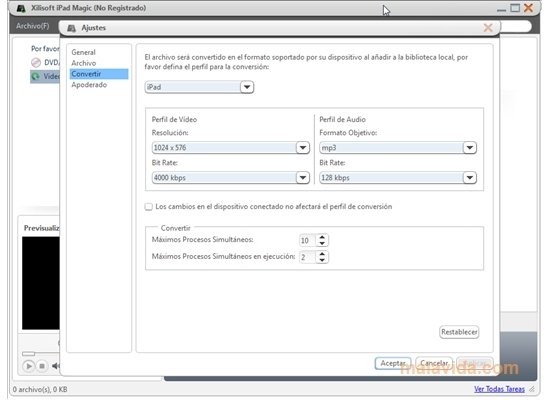The image size is (550, 400).
Task: Close the Xilisoft iPad Magic window
Action: click(x=528, y=8)
